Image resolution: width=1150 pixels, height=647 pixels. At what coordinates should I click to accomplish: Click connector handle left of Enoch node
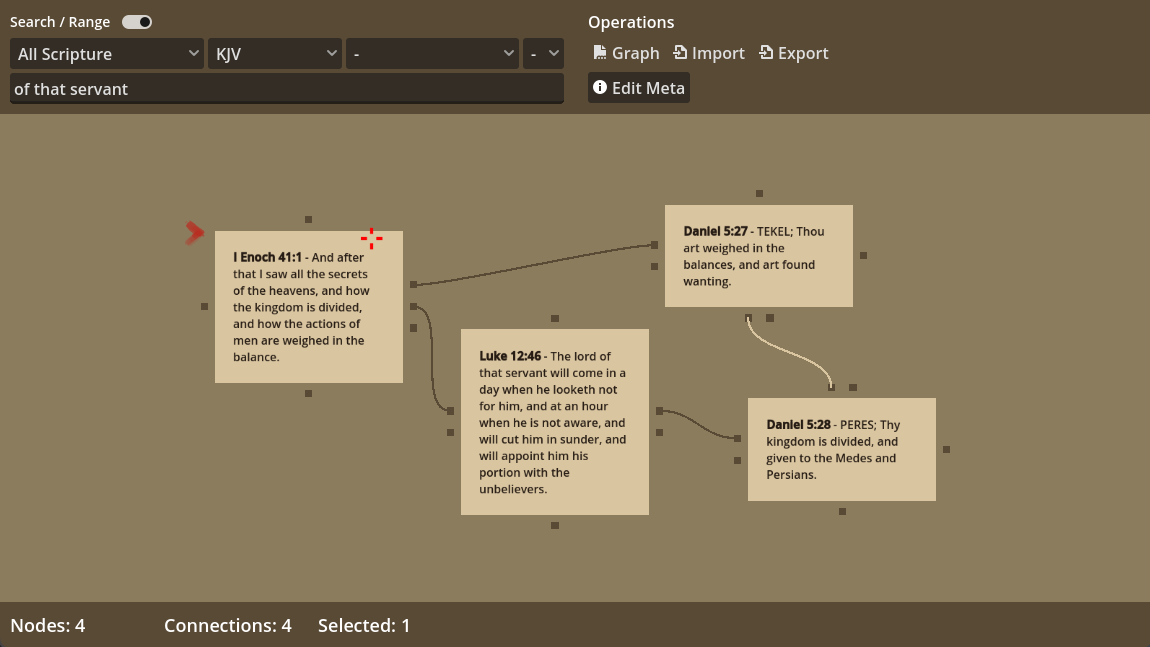coord(204,306)
